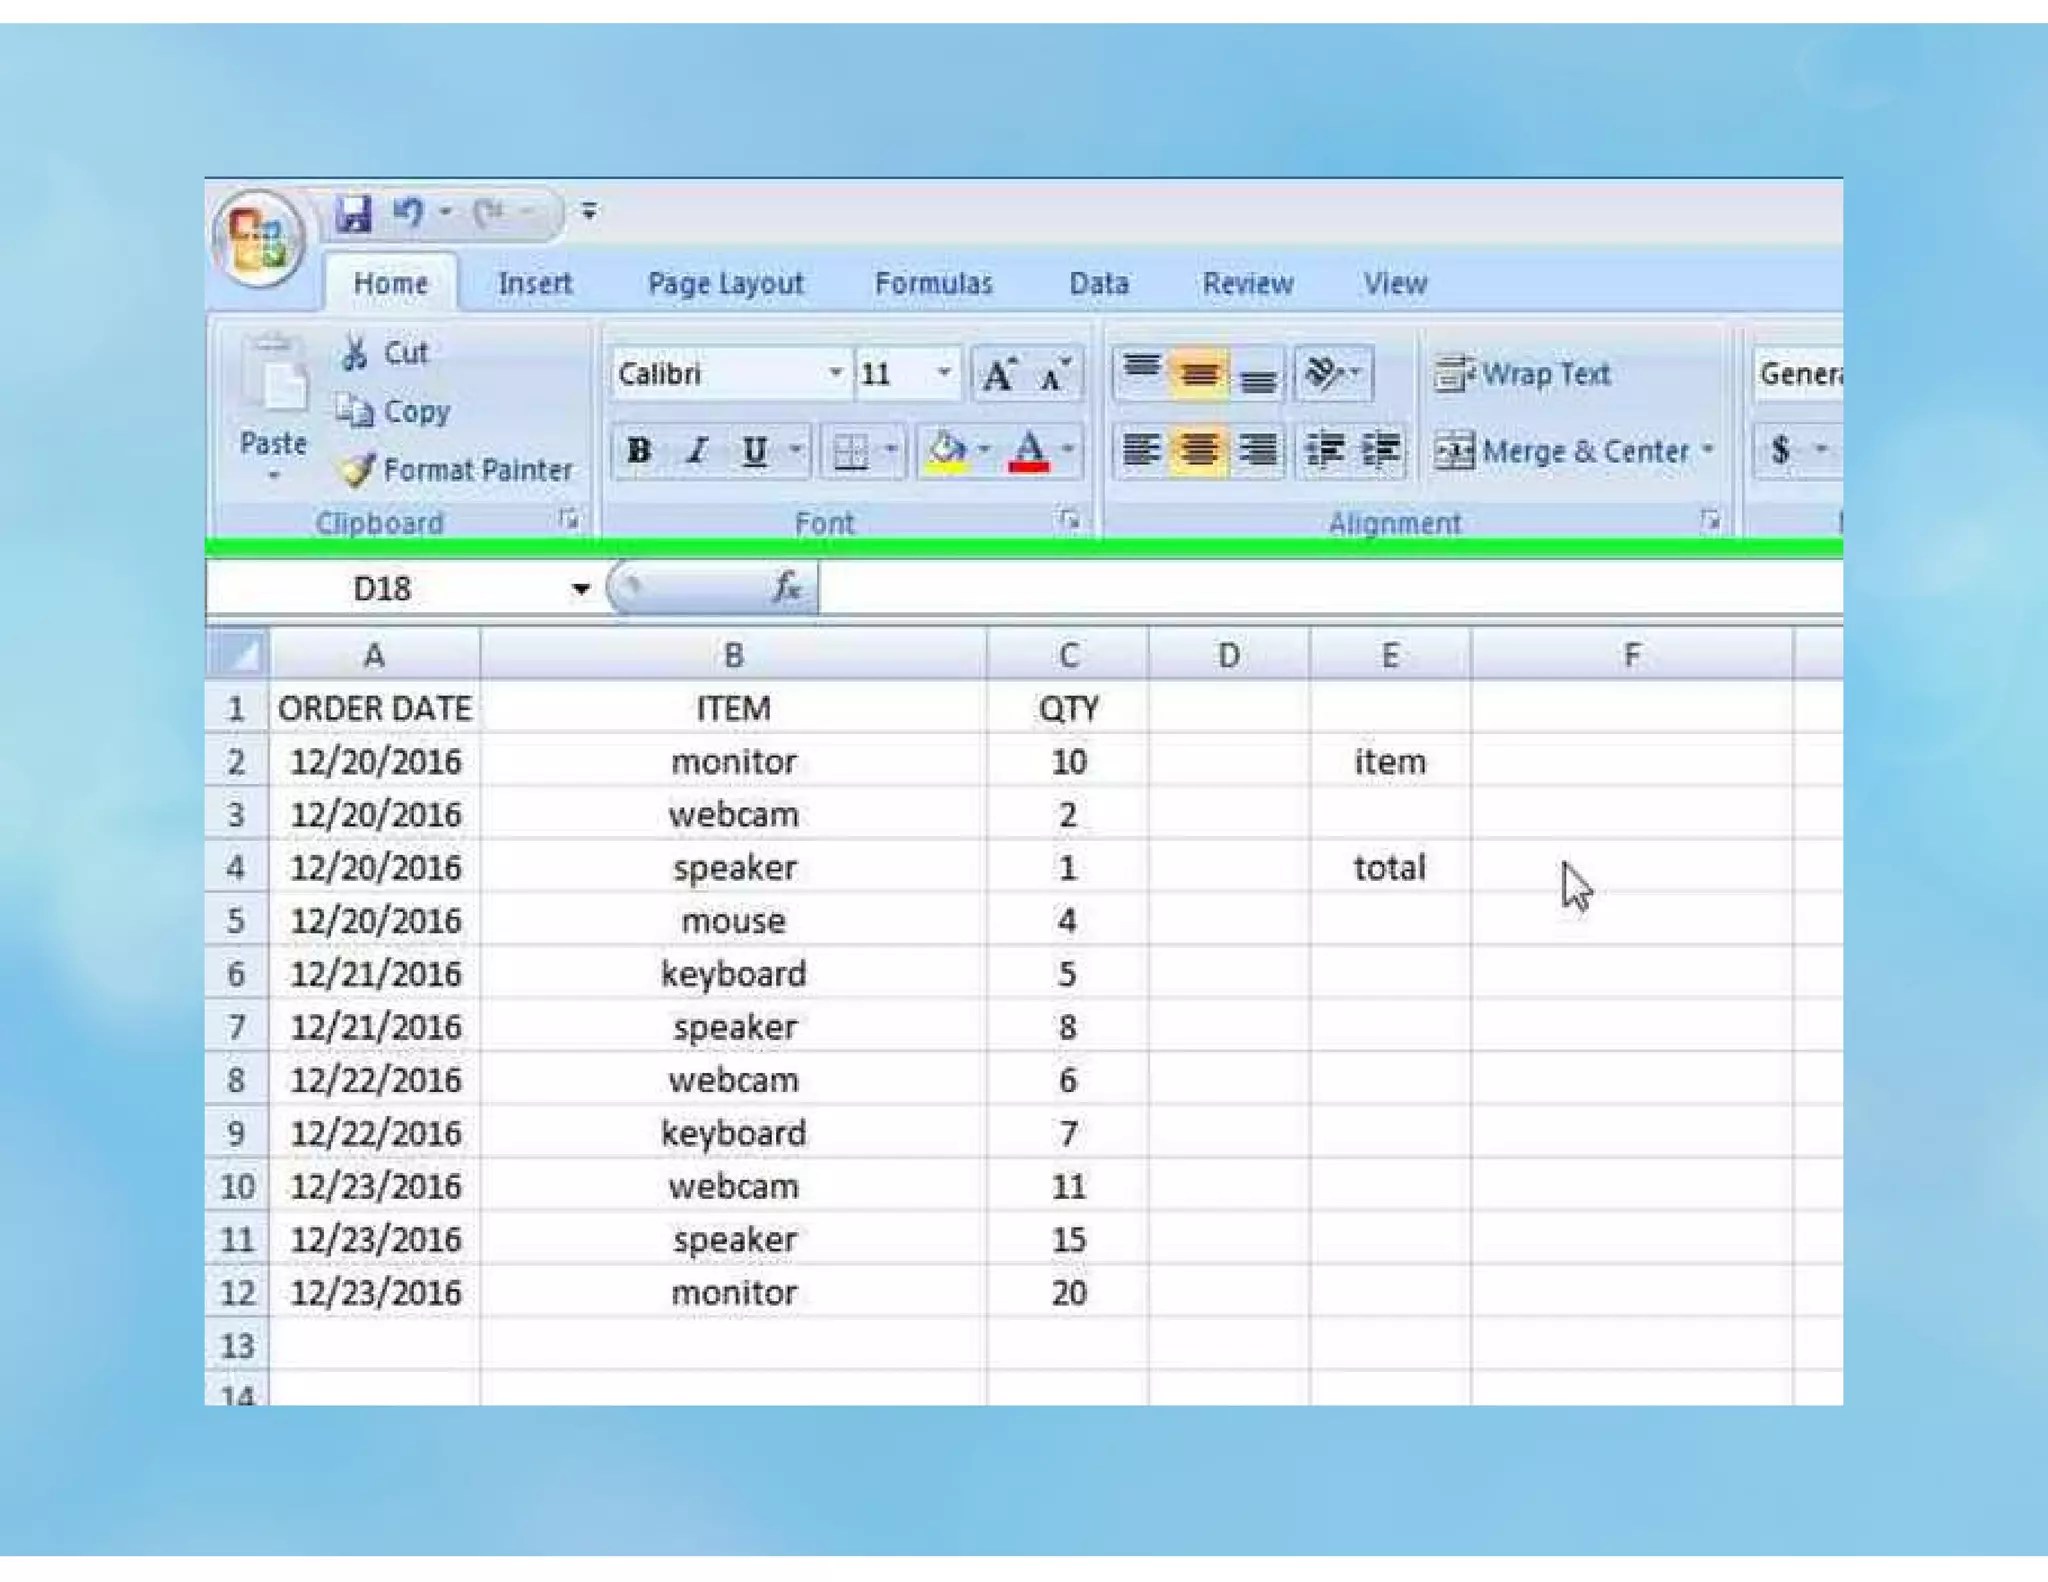Toggle Italic formatting
This screenshot has width=2048, height=1582.
(x=697, y=451)
